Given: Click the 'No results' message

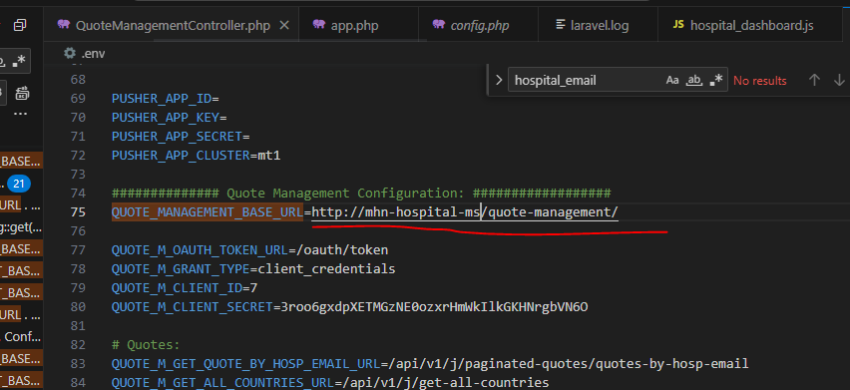Looking at the screenshot, I should [759, 81].
